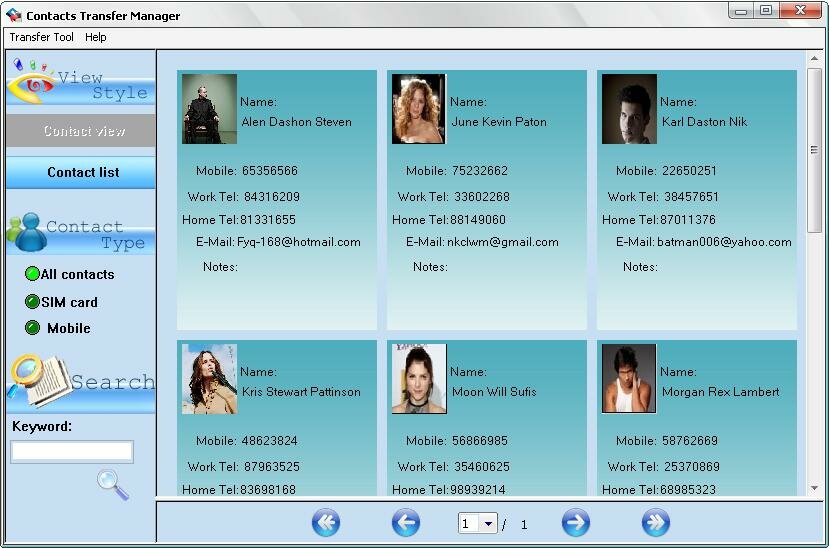The width and height of the screenshot is (829, 548).
Task: Click the View Style eye icon
Action: [x=32, y=81]
